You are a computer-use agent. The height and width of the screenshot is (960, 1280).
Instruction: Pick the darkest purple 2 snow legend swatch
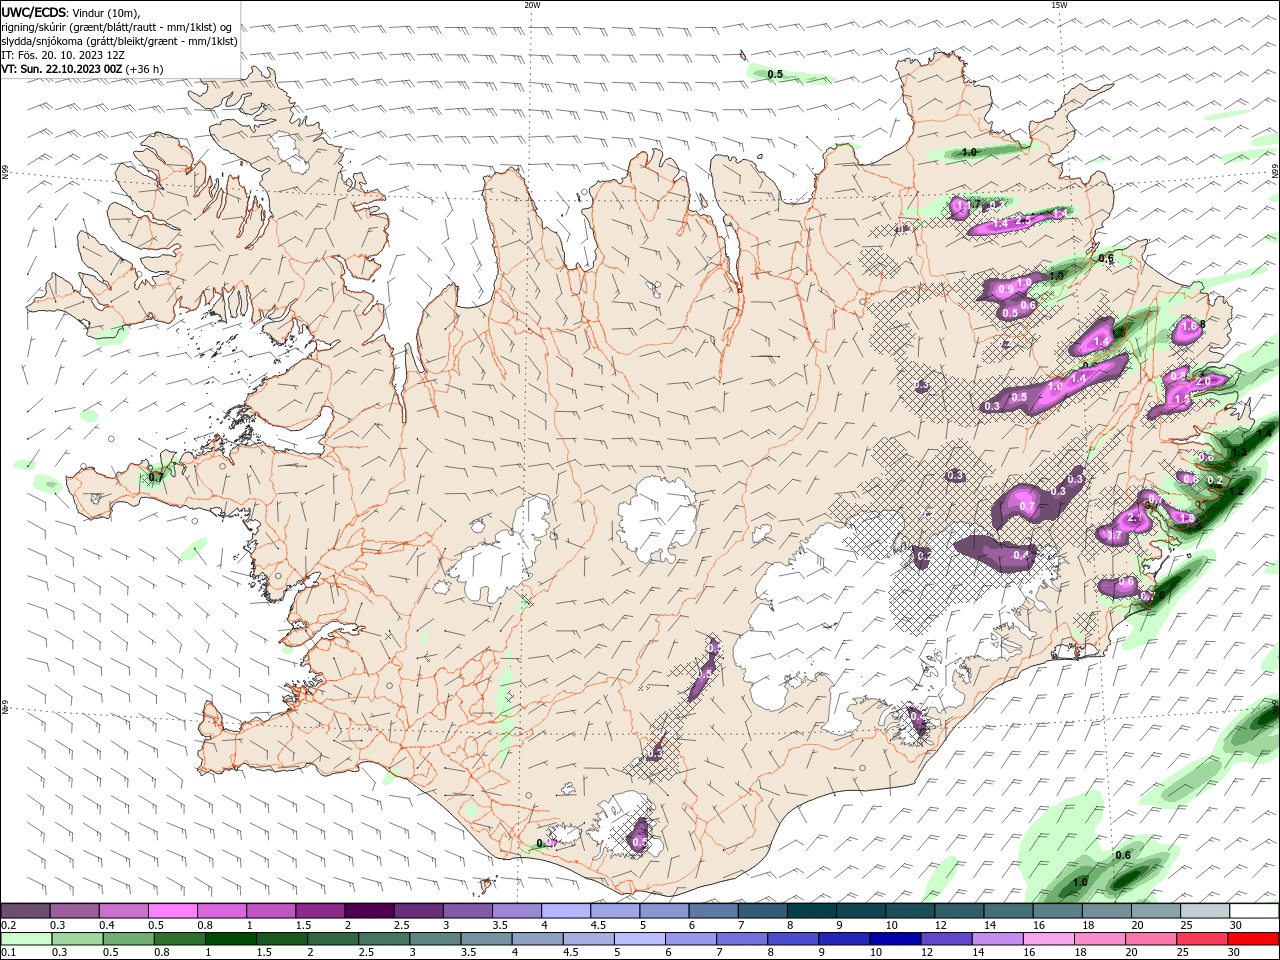pos(369,910)
